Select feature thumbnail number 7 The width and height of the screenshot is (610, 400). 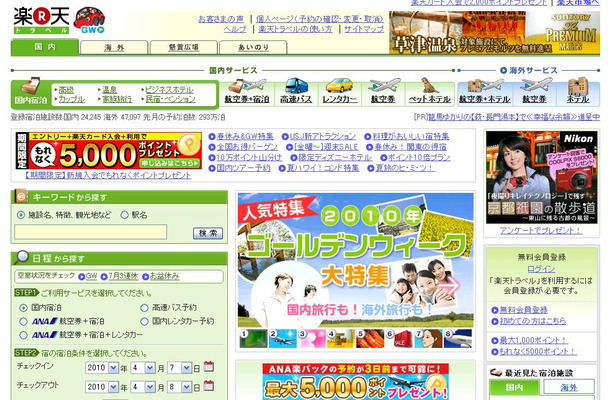(428, 338)
